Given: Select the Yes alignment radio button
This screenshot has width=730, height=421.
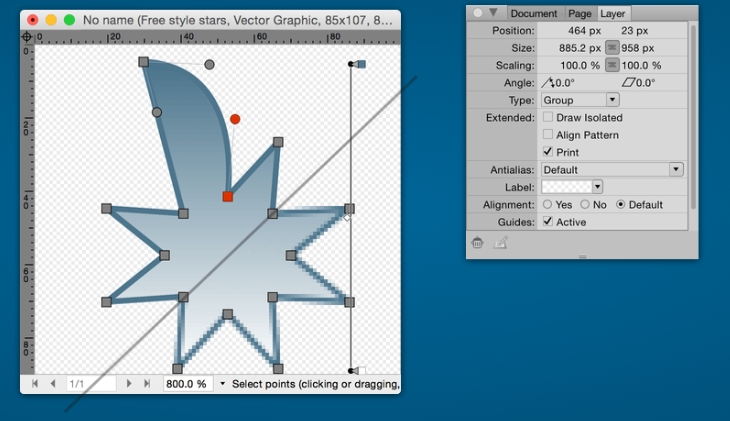Looking at the screenshot, I should pyautogui.click(x=548, y=204).
